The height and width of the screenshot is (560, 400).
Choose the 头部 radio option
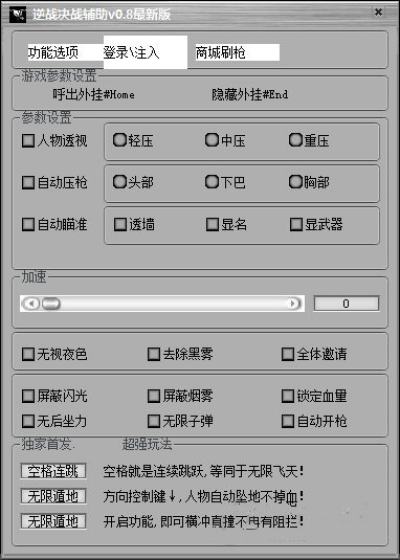click(x=120, y=182)
